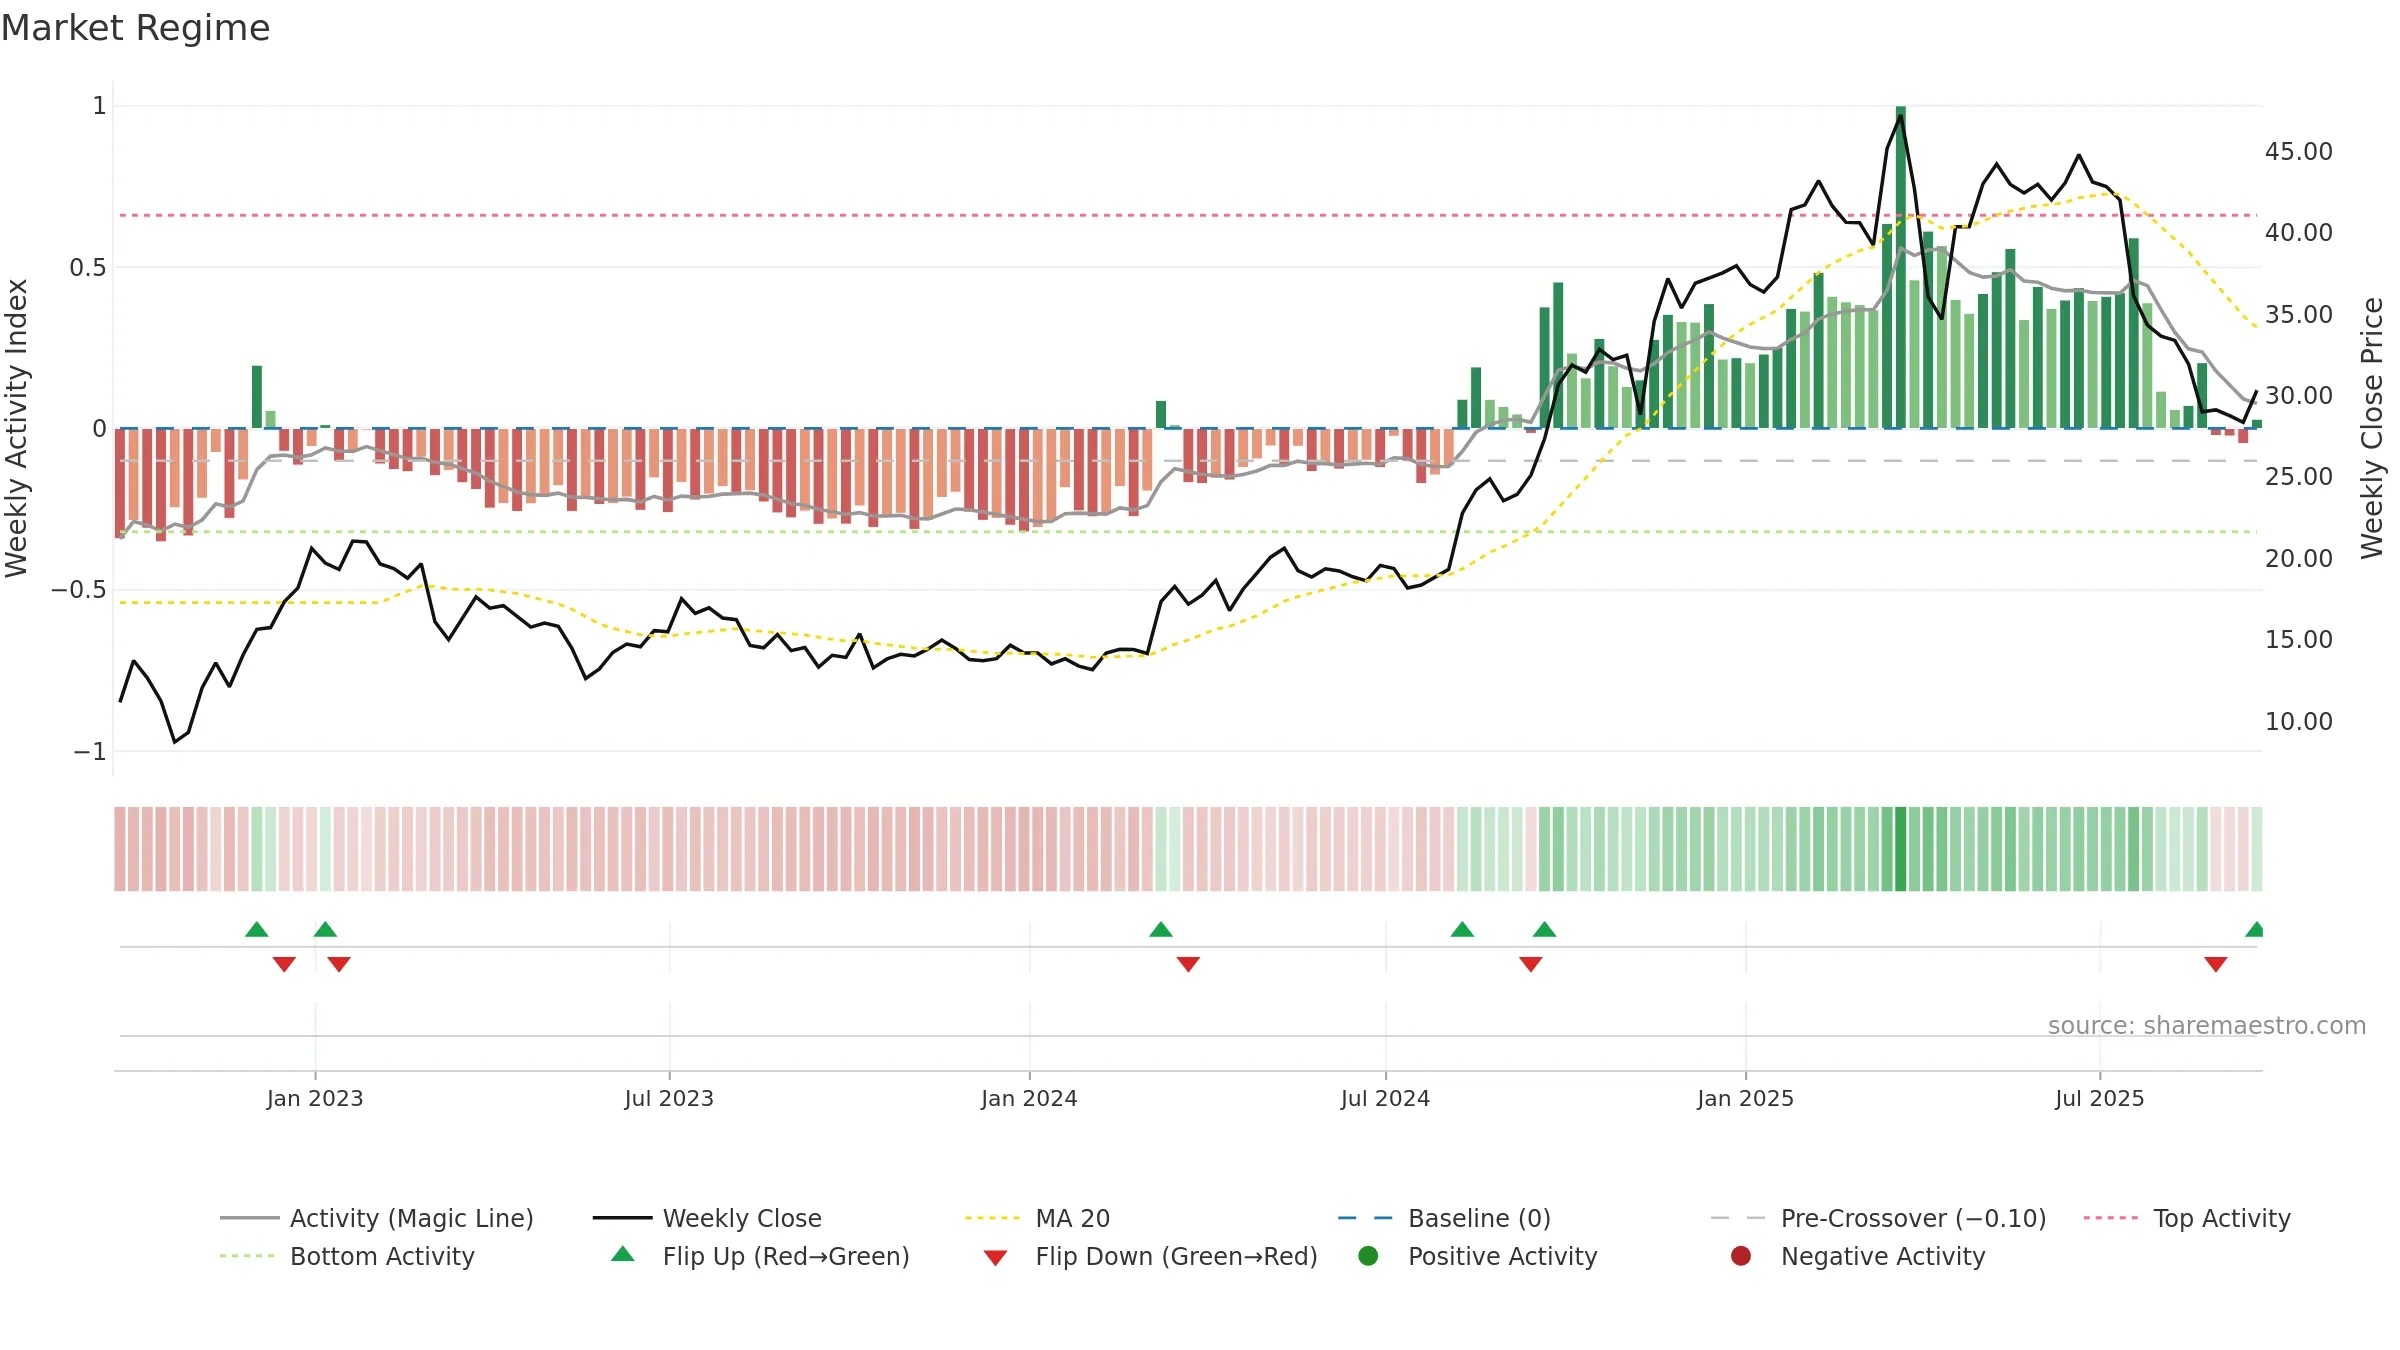This screenshot has height=1350, width=2400.
Task: Click the last Flip Up marker after Jul 2025
Action: [x=2254, y=930]
